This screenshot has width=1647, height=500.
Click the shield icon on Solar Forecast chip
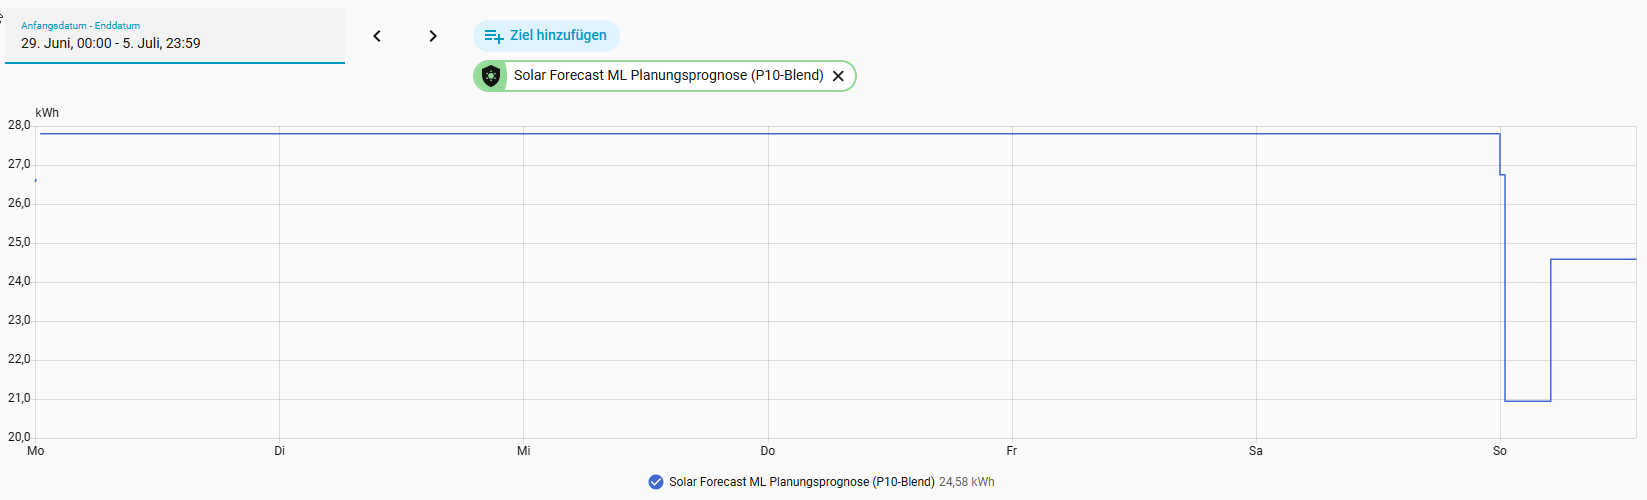tap(491, 76)
